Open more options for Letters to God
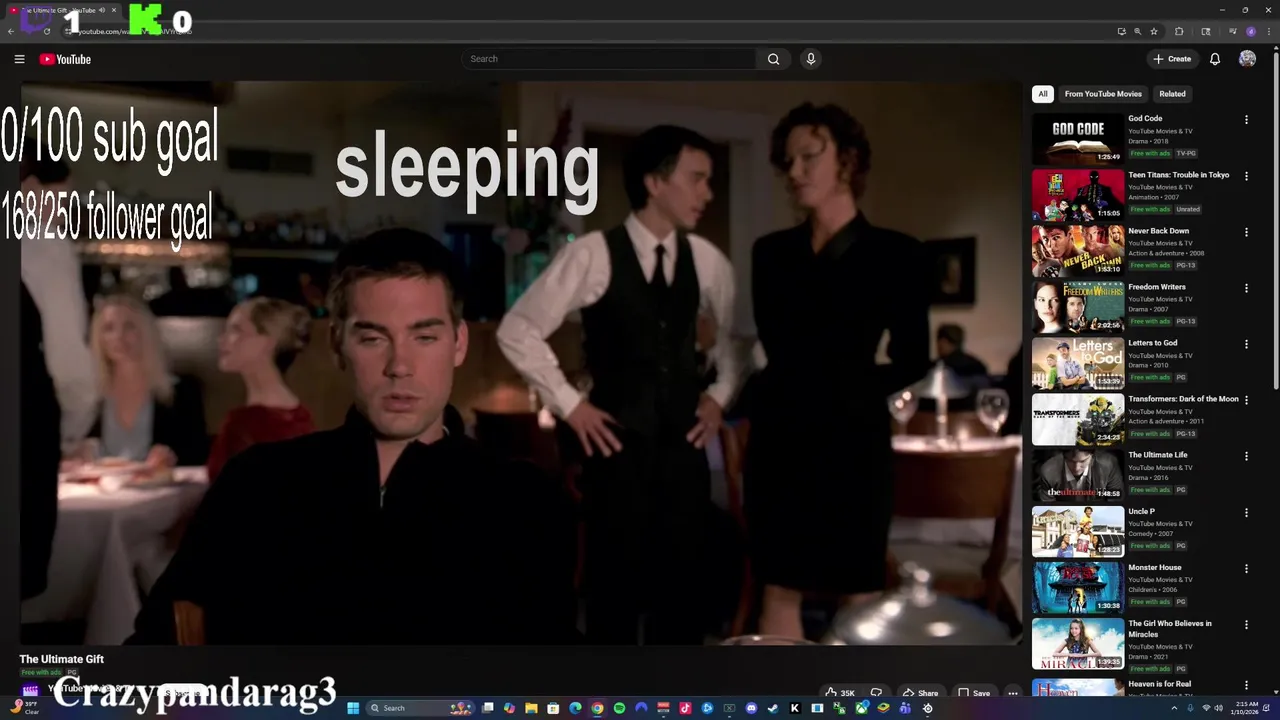 click(1246, 344)
